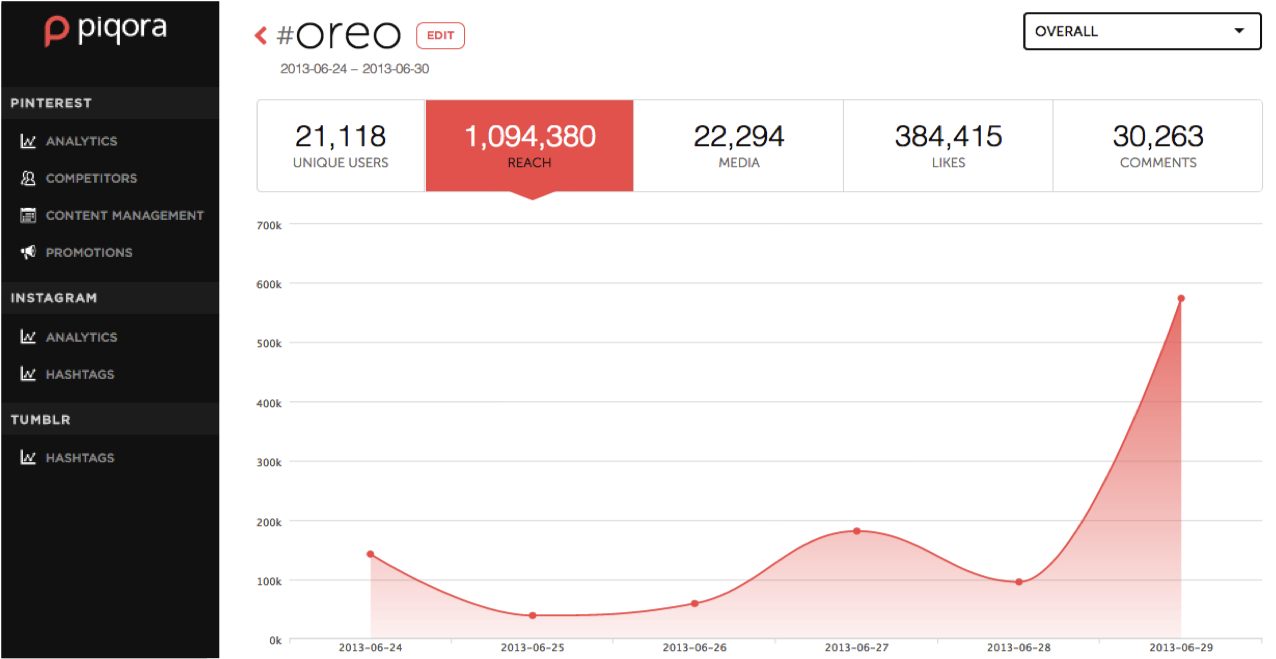Click the date range 2013-06-24 – 2013-06-30
Screen dimensions: 1276x659
[x=355, y=69]
